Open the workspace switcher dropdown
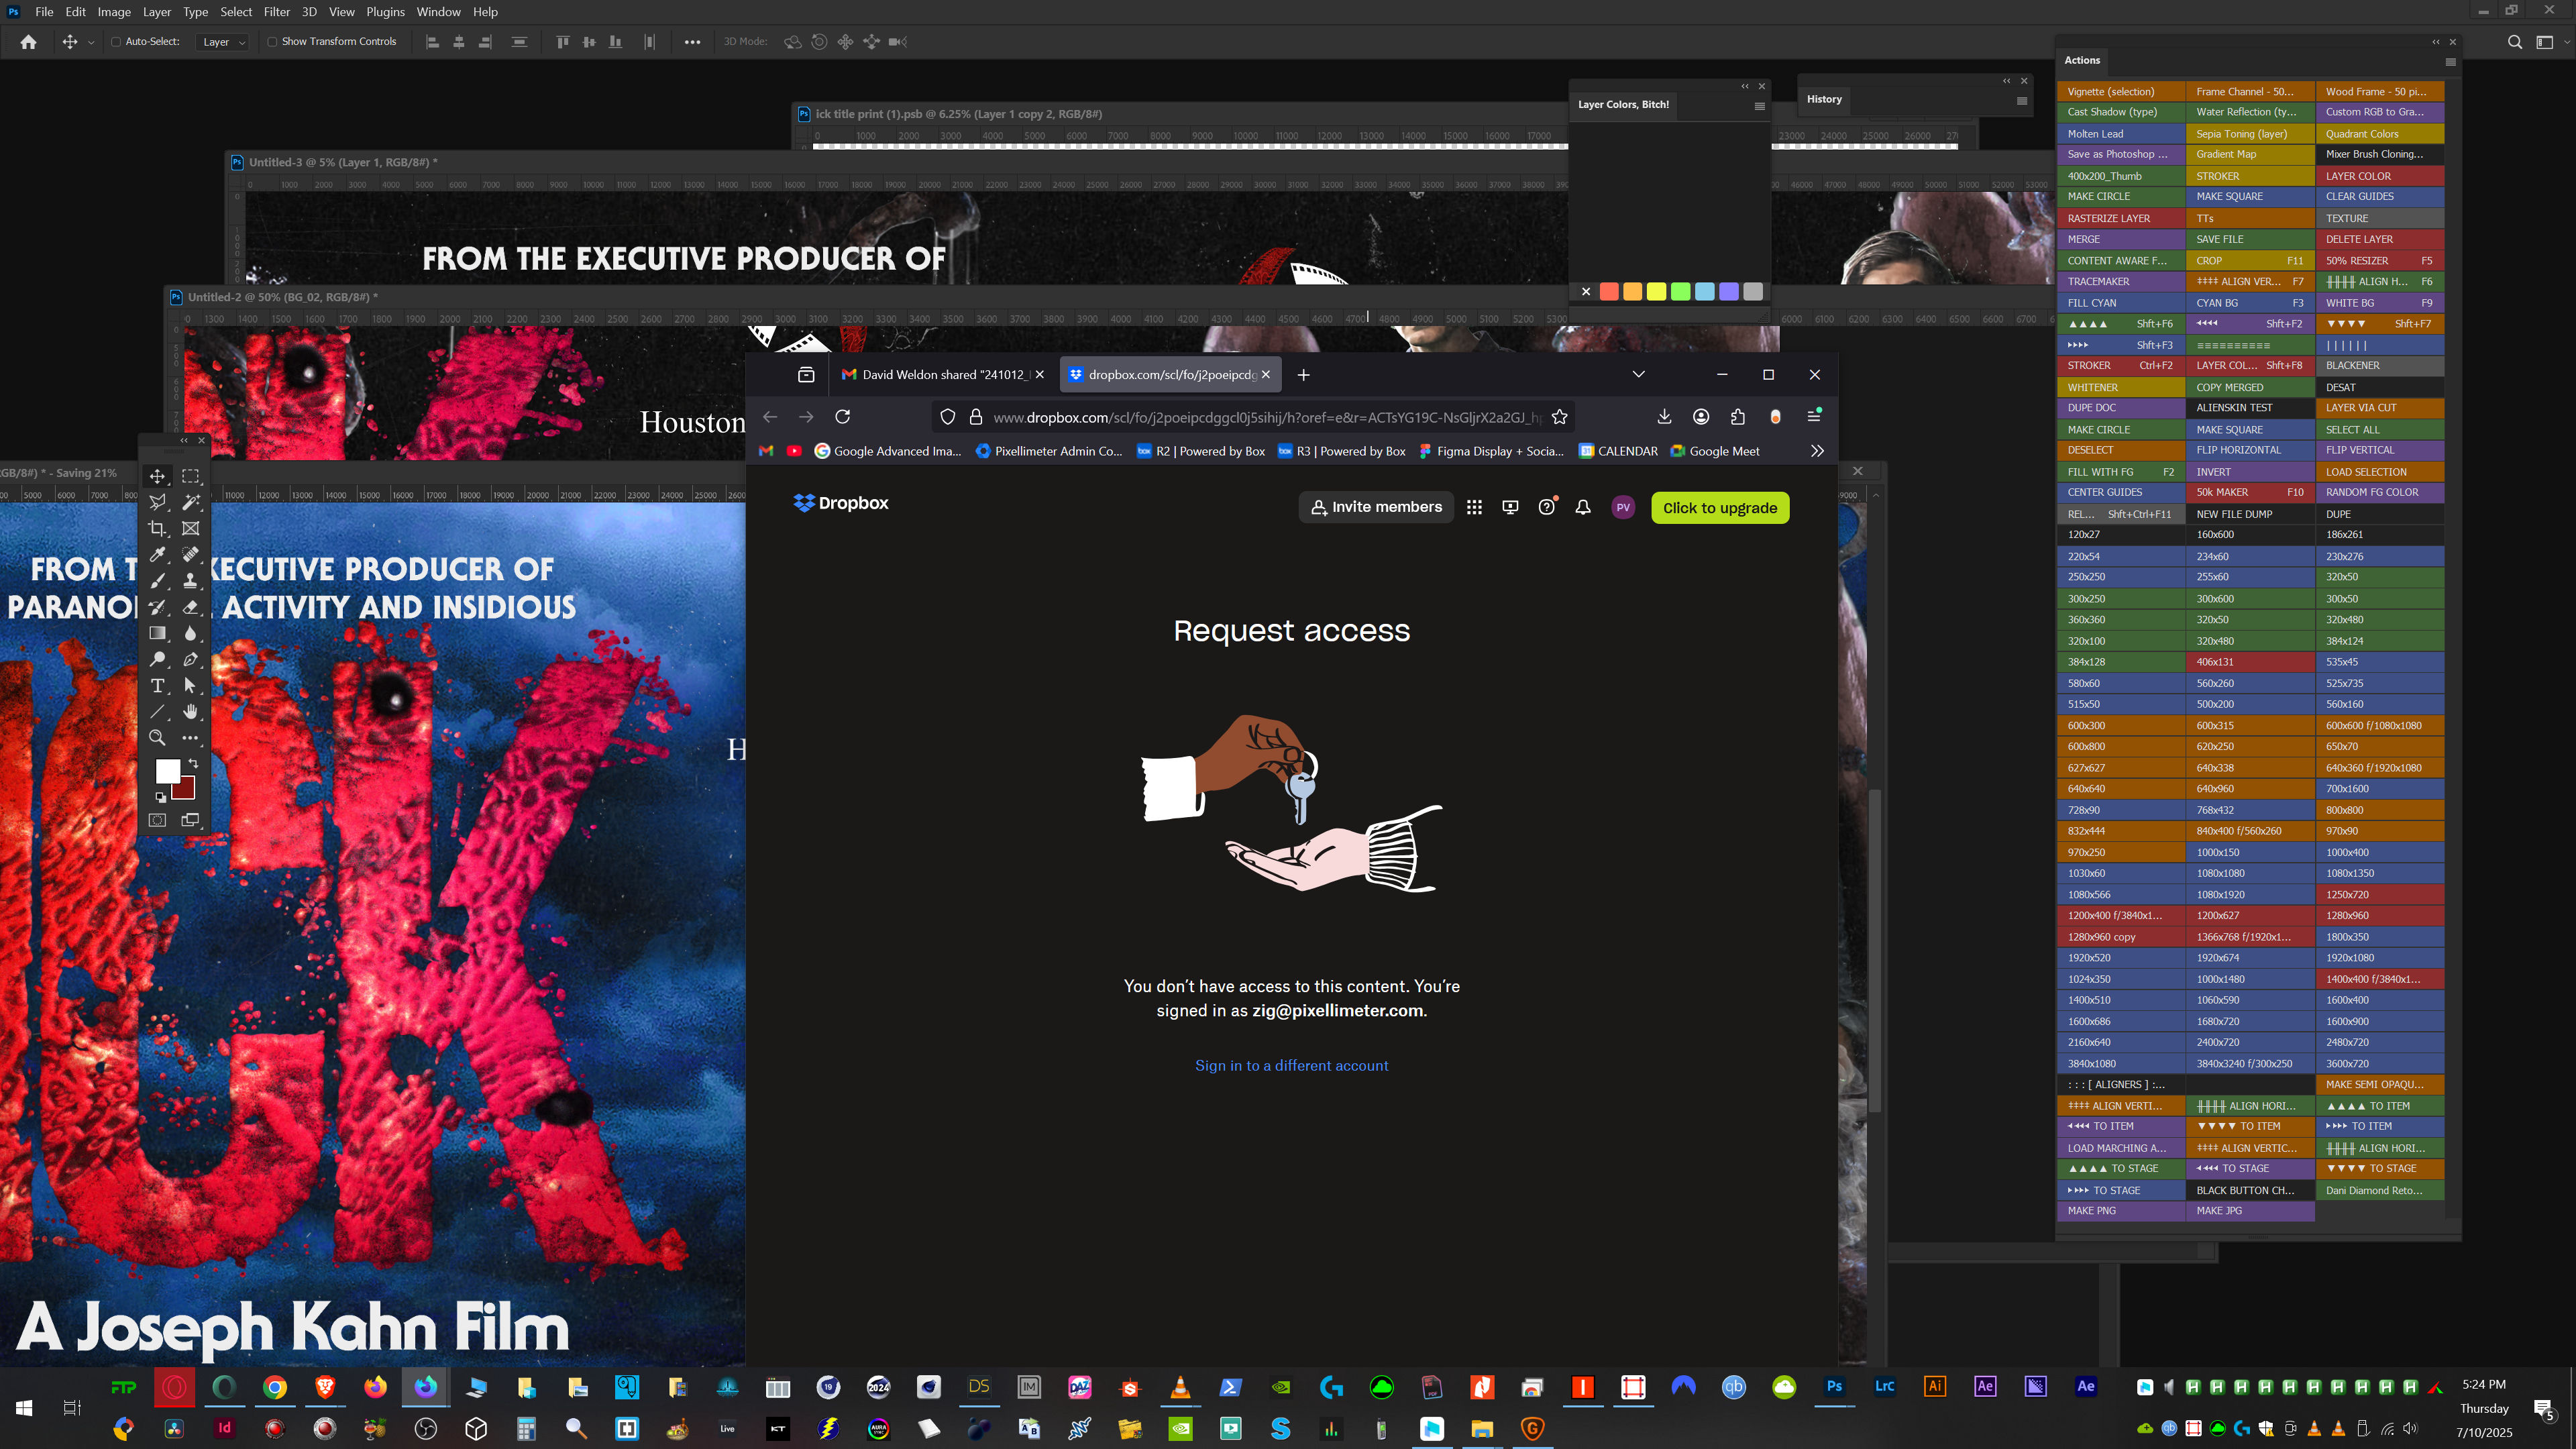The height and width of the screenshot is (1449, 2576). point(2545,42)
